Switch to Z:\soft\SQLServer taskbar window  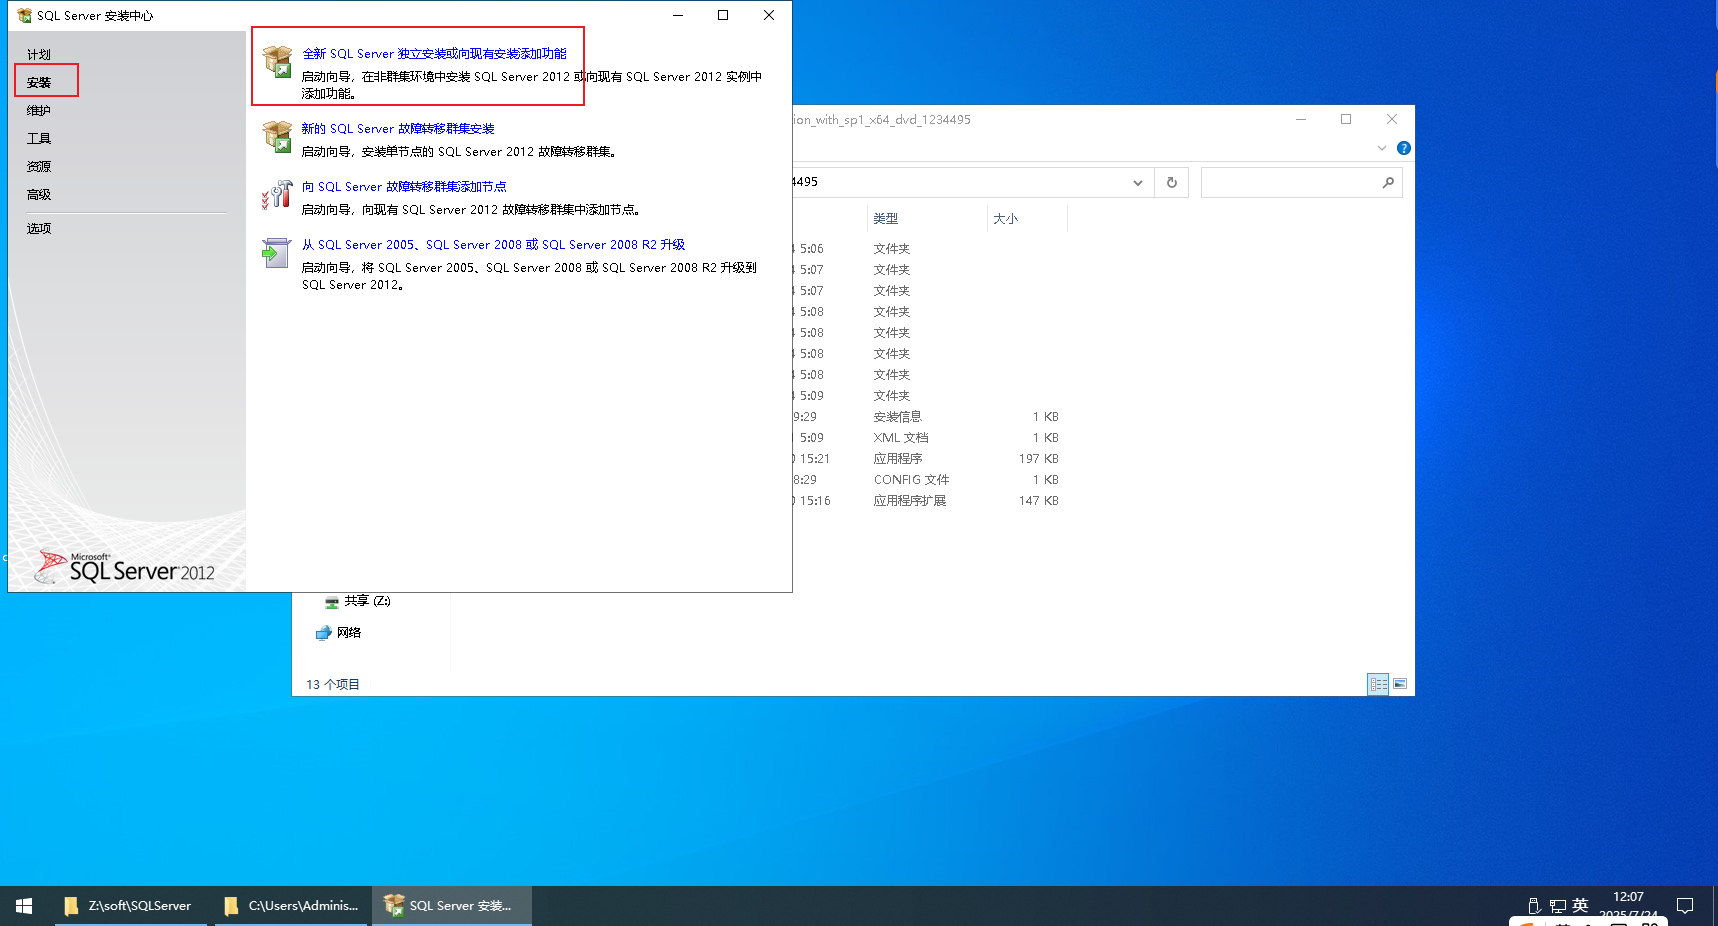130,906
